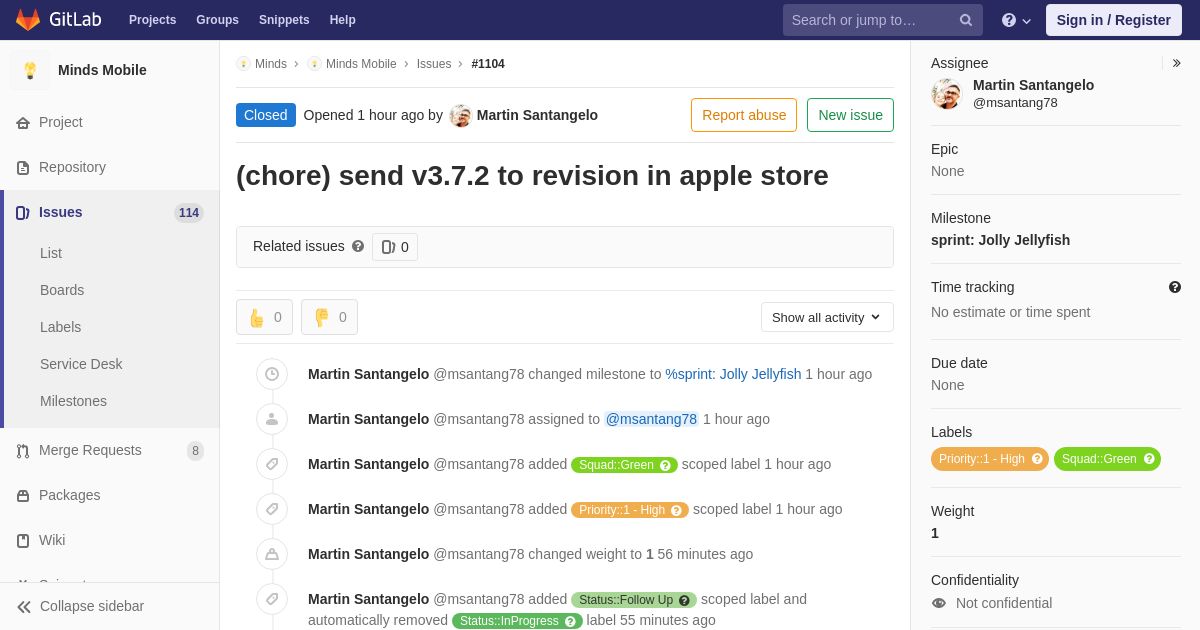This screenshot has height=630, width=1200.
Task: Click the Status::InProgress label help icon
Action: [570, 621]
